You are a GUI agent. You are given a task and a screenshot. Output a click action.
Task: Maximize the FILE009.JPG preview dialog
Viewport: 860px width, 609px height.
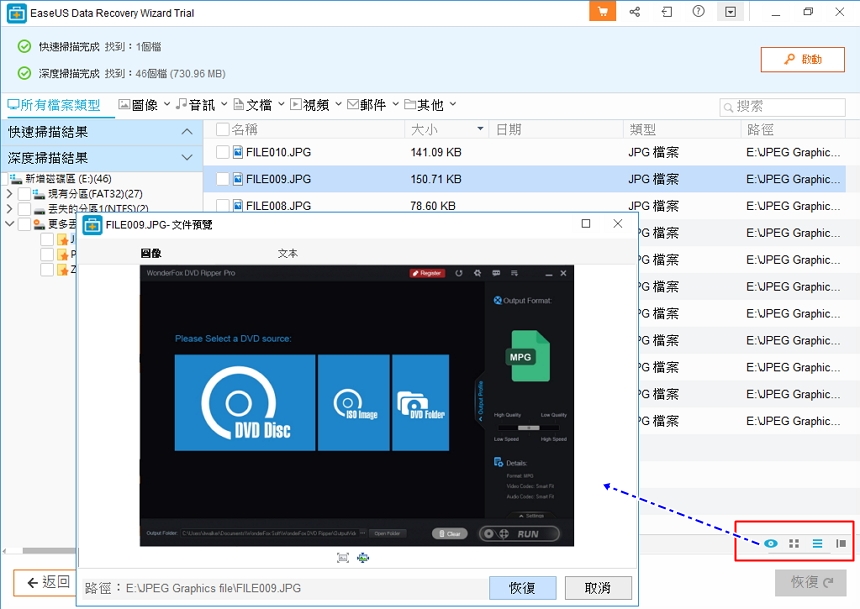tap(586, 223)
